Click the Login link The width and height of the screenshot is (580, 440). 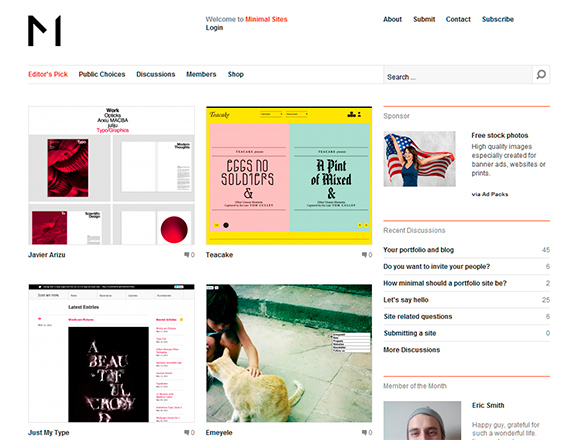tap(214, 28)
